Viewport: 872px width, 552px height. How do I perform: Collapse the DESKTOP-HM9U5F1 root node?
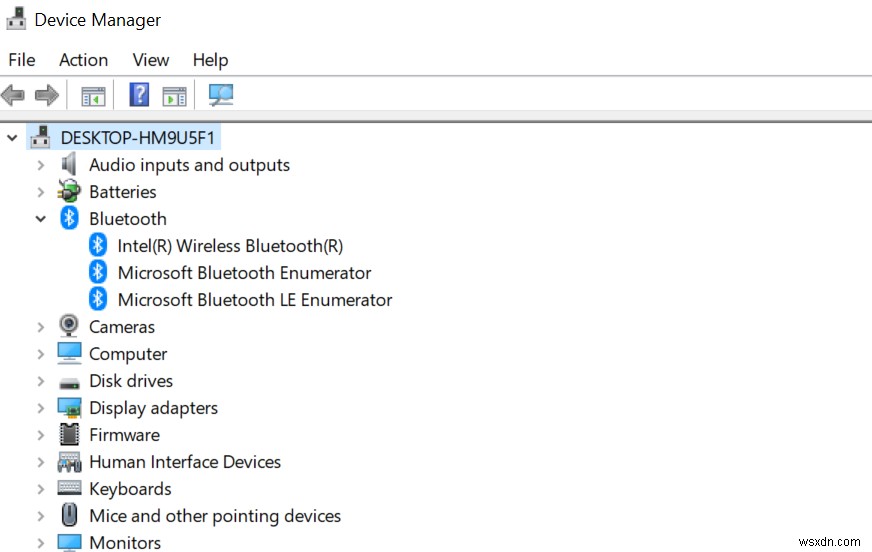[12, 138]
